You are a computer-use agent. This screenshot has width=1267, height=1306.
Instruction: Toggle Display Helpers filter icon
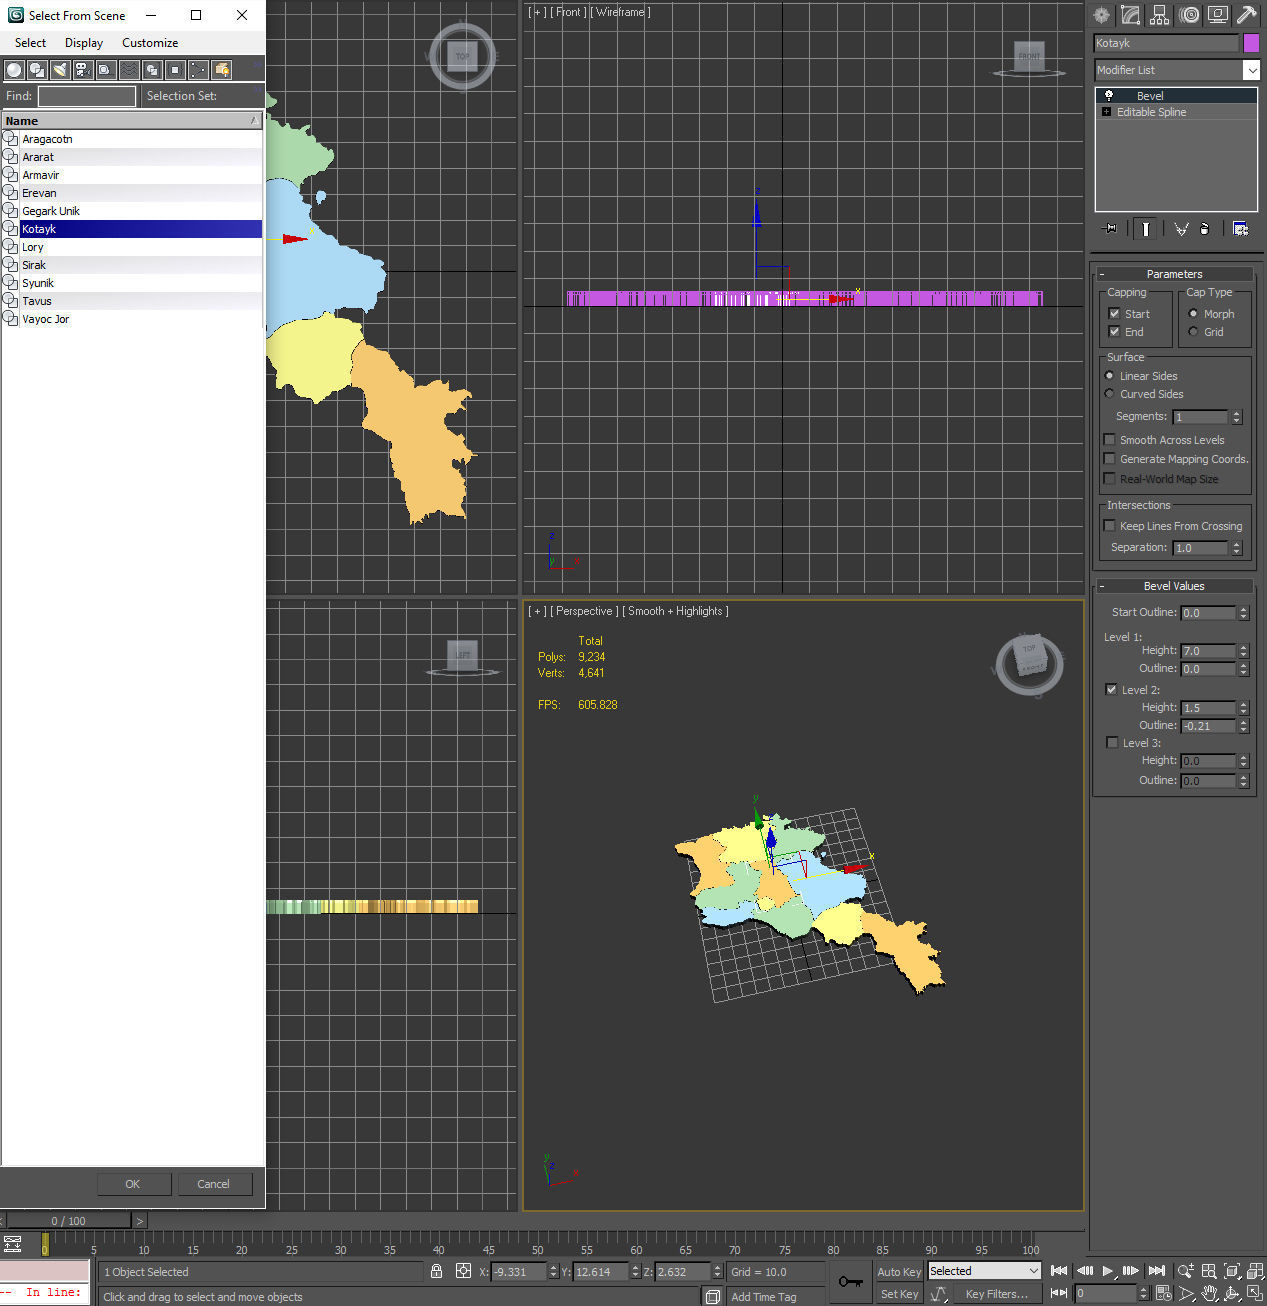tap(106, 70)
